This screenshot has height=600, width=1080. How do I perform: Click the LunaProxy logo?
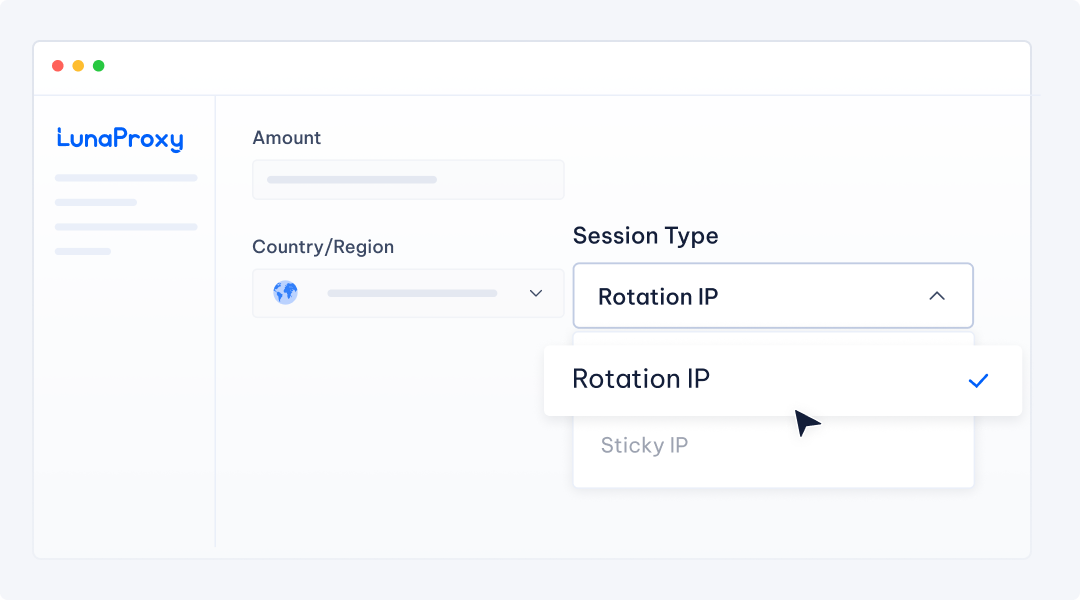pyautogui.click(x=120, y=139)
